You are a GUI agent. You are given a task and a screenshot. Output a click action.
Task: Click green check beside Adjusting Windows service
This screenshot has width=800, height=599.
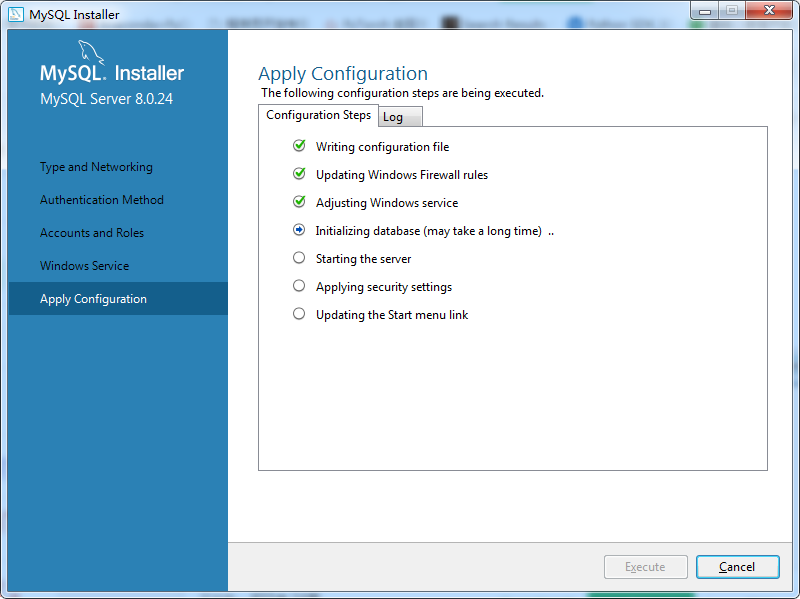point(299,202)
